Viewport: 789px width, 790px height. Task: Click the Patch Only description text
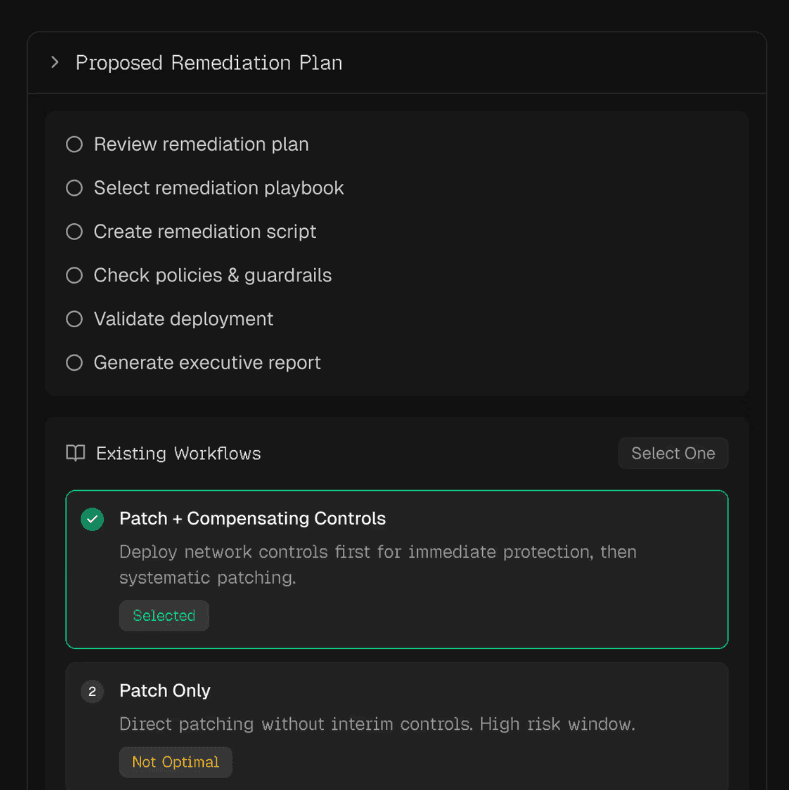(377, 724)
